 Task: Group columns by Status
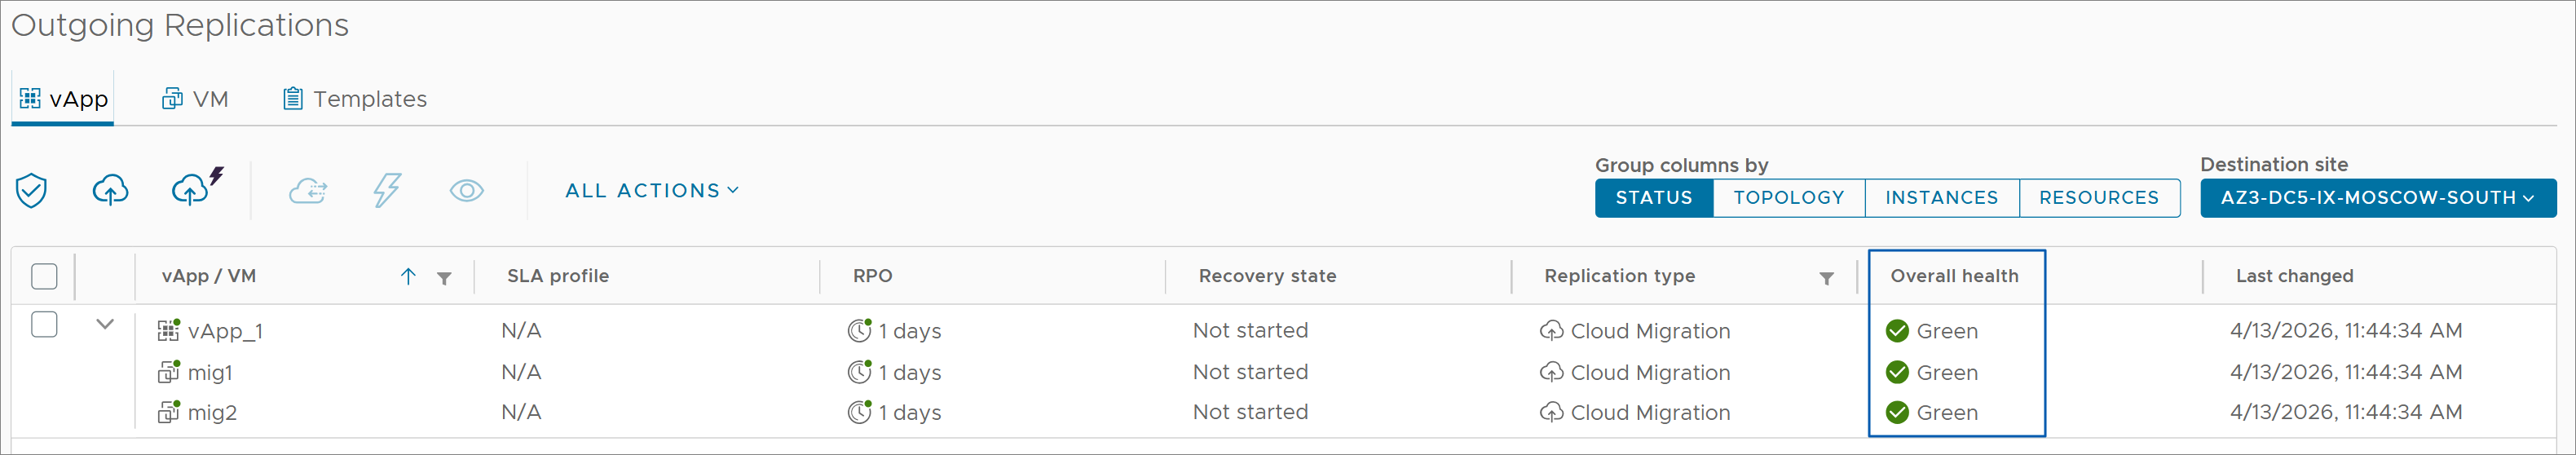click(1653, 198)
